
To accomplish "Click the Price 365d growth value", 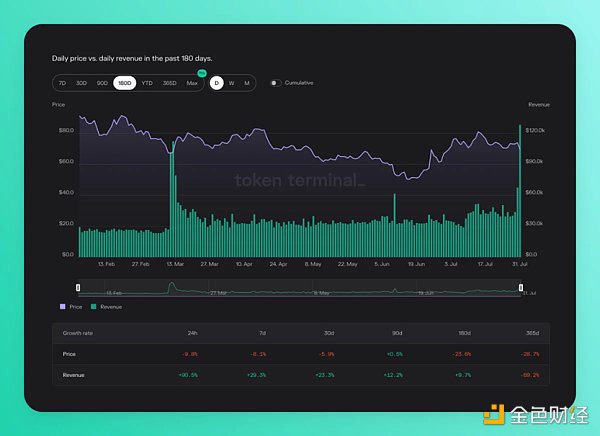I will tap(530, 354).
